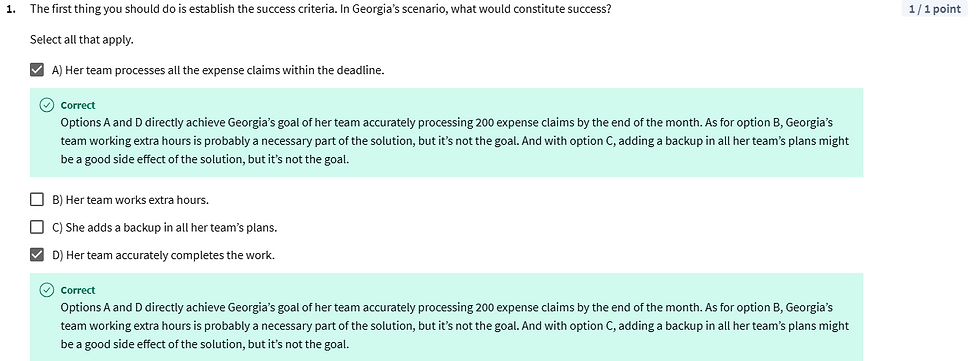The width and height of the screenshot is (980, 361).
Task: Click the 'Correct' heading below option A
Action: [x=78, y=106]
